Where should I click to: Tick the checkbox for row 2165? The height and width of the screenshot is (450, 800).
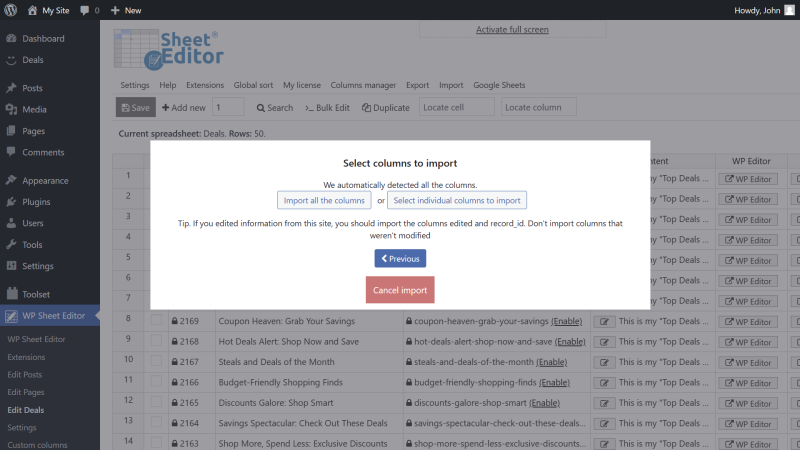coord(156,402)
